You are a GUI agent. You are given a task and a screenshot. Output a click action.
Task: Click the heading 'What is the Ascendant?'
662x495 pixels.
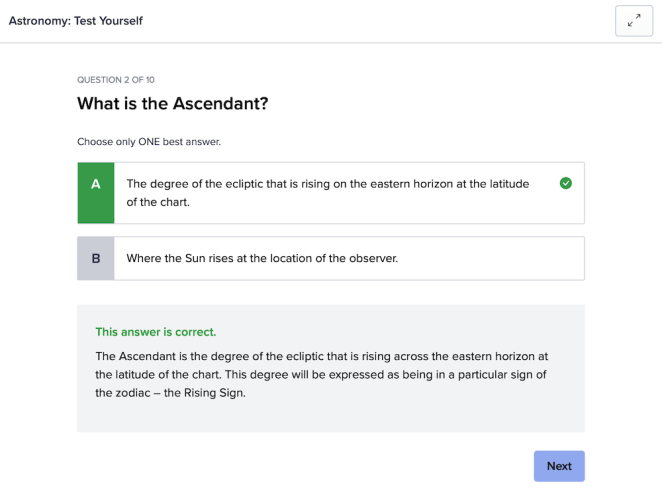[x=172, y=104]
